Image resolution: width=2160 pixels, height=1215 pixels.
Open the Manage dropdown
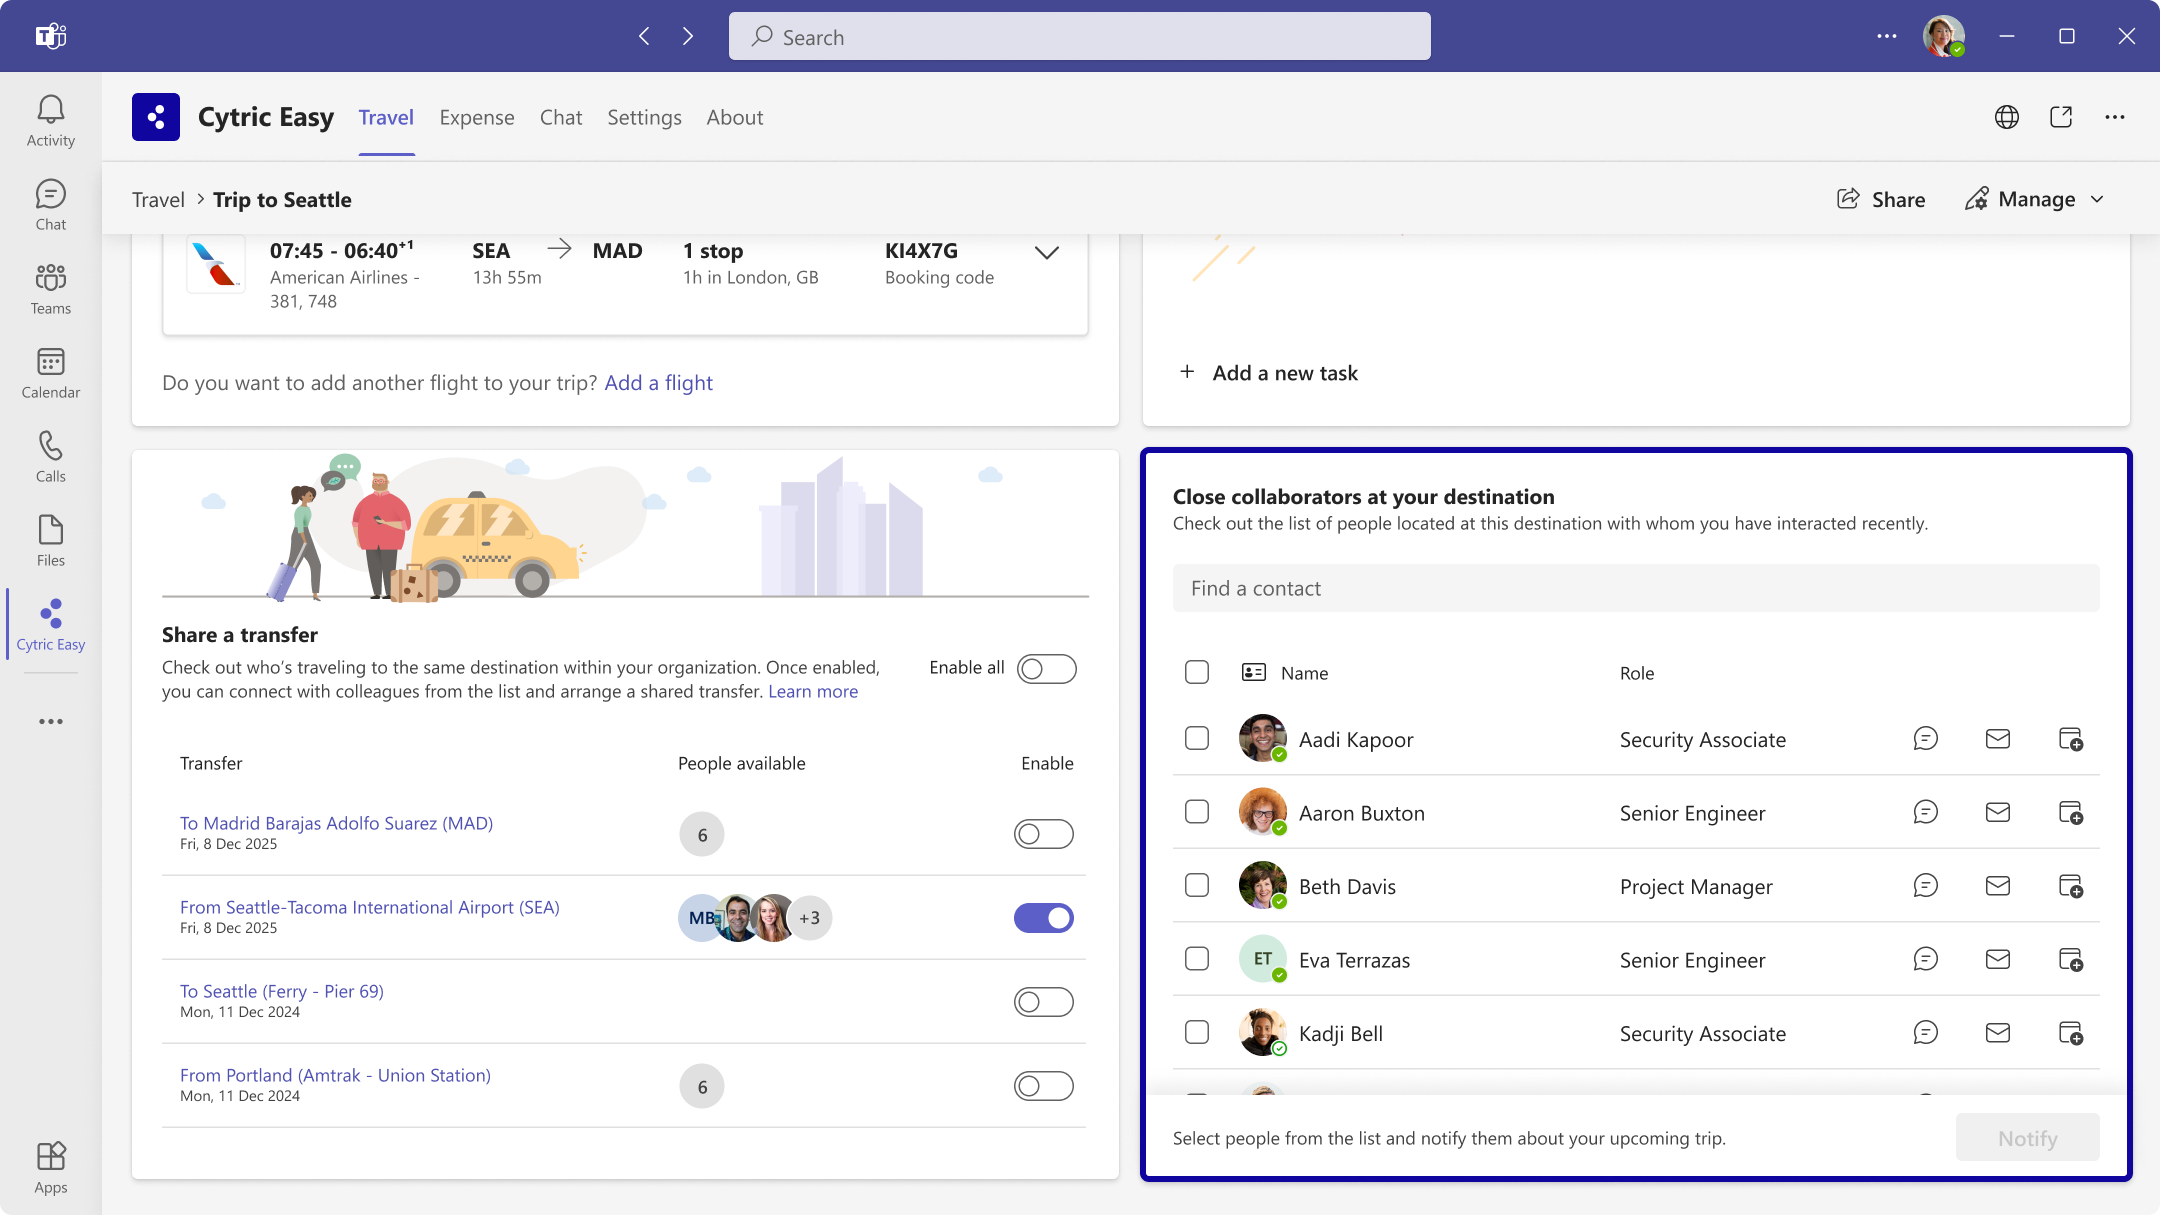(x=2033, y=199)
